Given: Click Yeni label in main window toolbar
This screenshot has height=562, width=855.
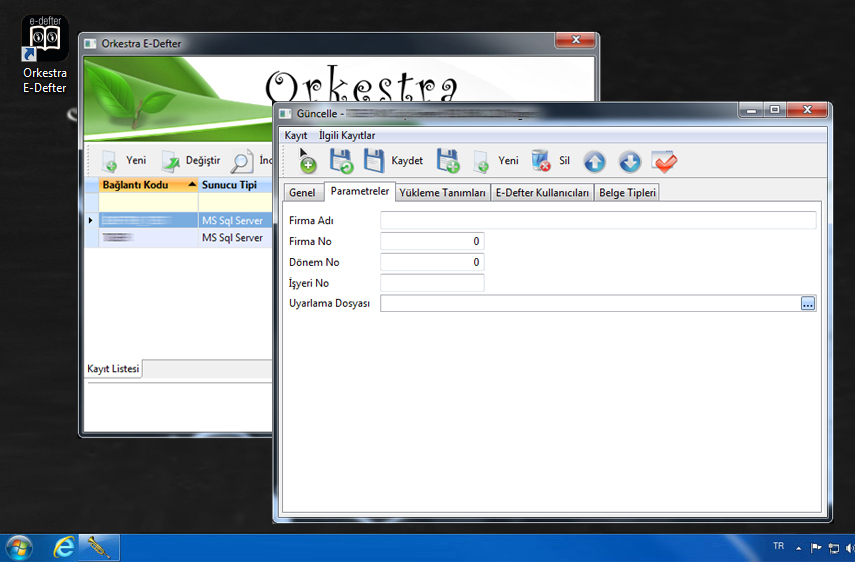Looking at the screenshot, I should [x=136, y=160].
